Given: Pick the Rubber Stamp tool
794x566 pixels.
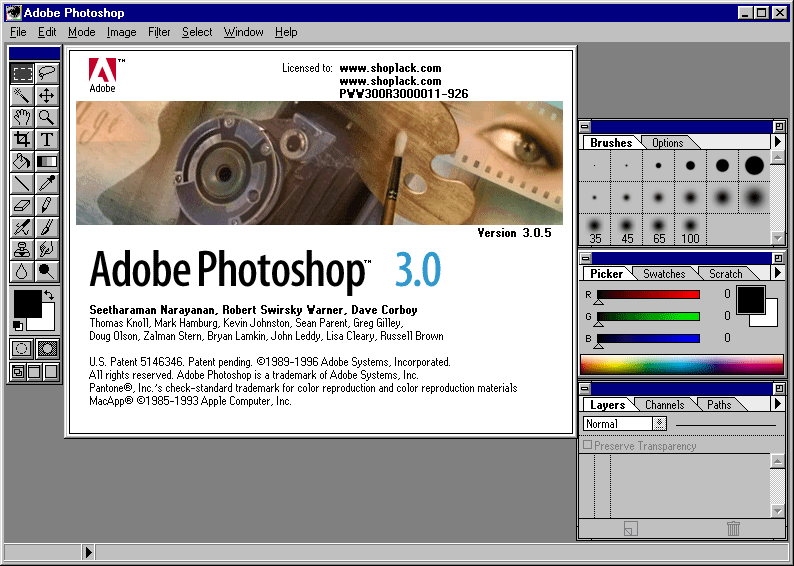Looking at the screenshot, I should coord(21,249).
